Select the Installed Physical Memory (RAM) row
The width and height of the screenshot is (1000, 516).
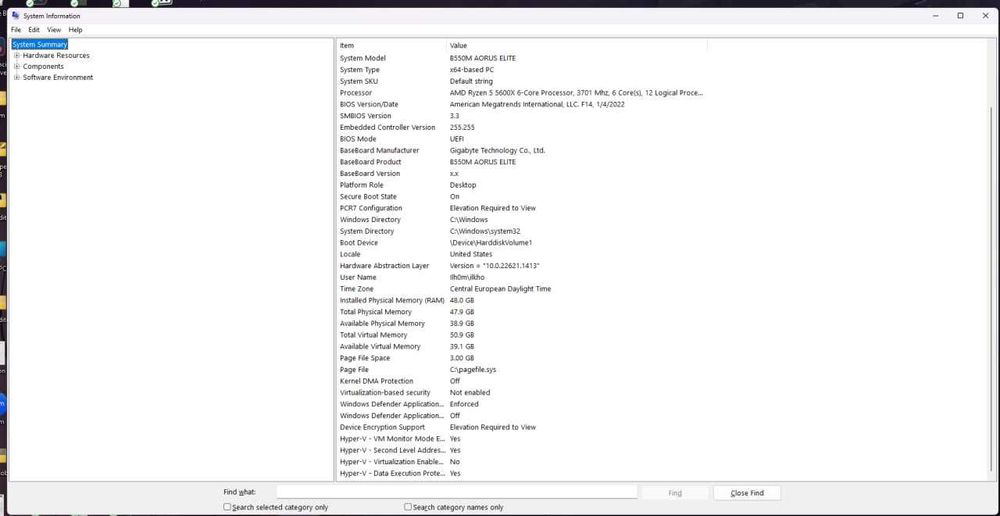click(x=522, y=300)
